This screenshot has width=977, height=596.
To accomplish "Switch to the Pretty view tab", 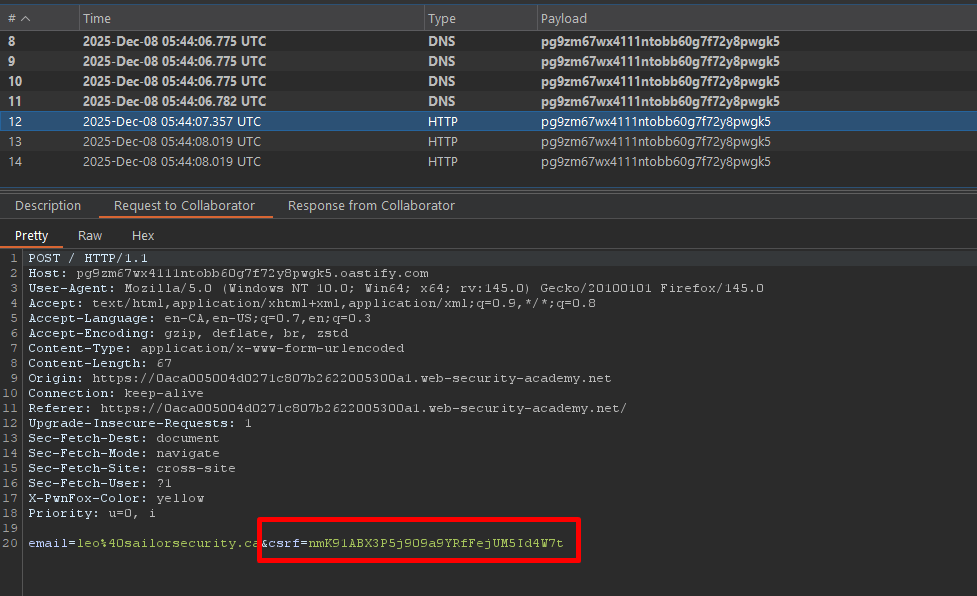I will (31, 236).
